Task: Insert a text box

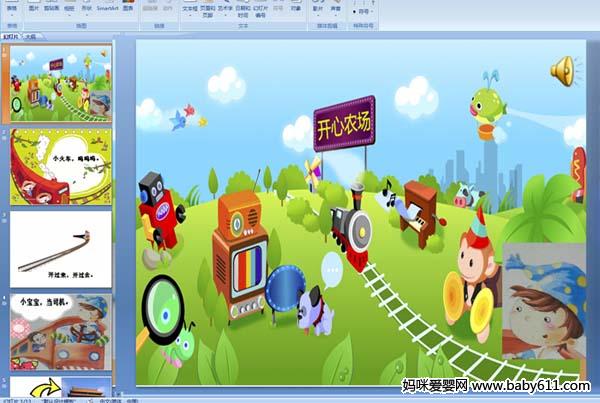Action: (x=189, y=8)
